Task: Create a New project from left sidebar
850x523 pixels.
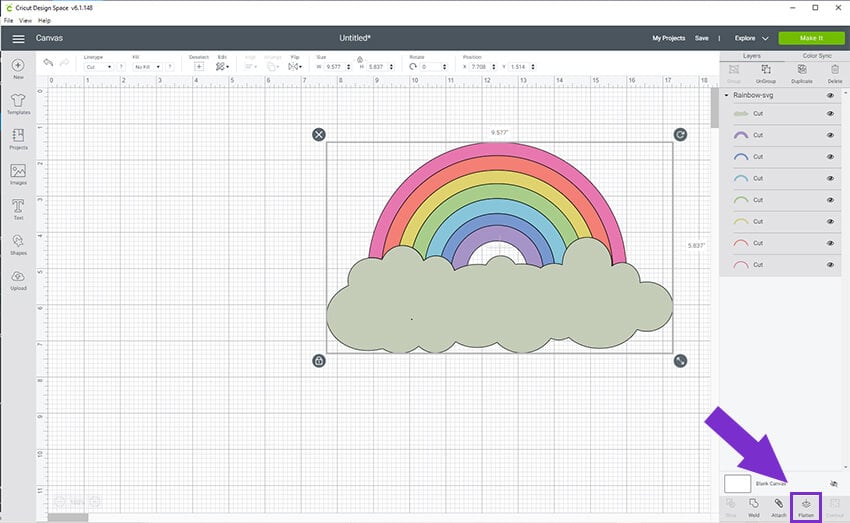Action: [18, 69]
